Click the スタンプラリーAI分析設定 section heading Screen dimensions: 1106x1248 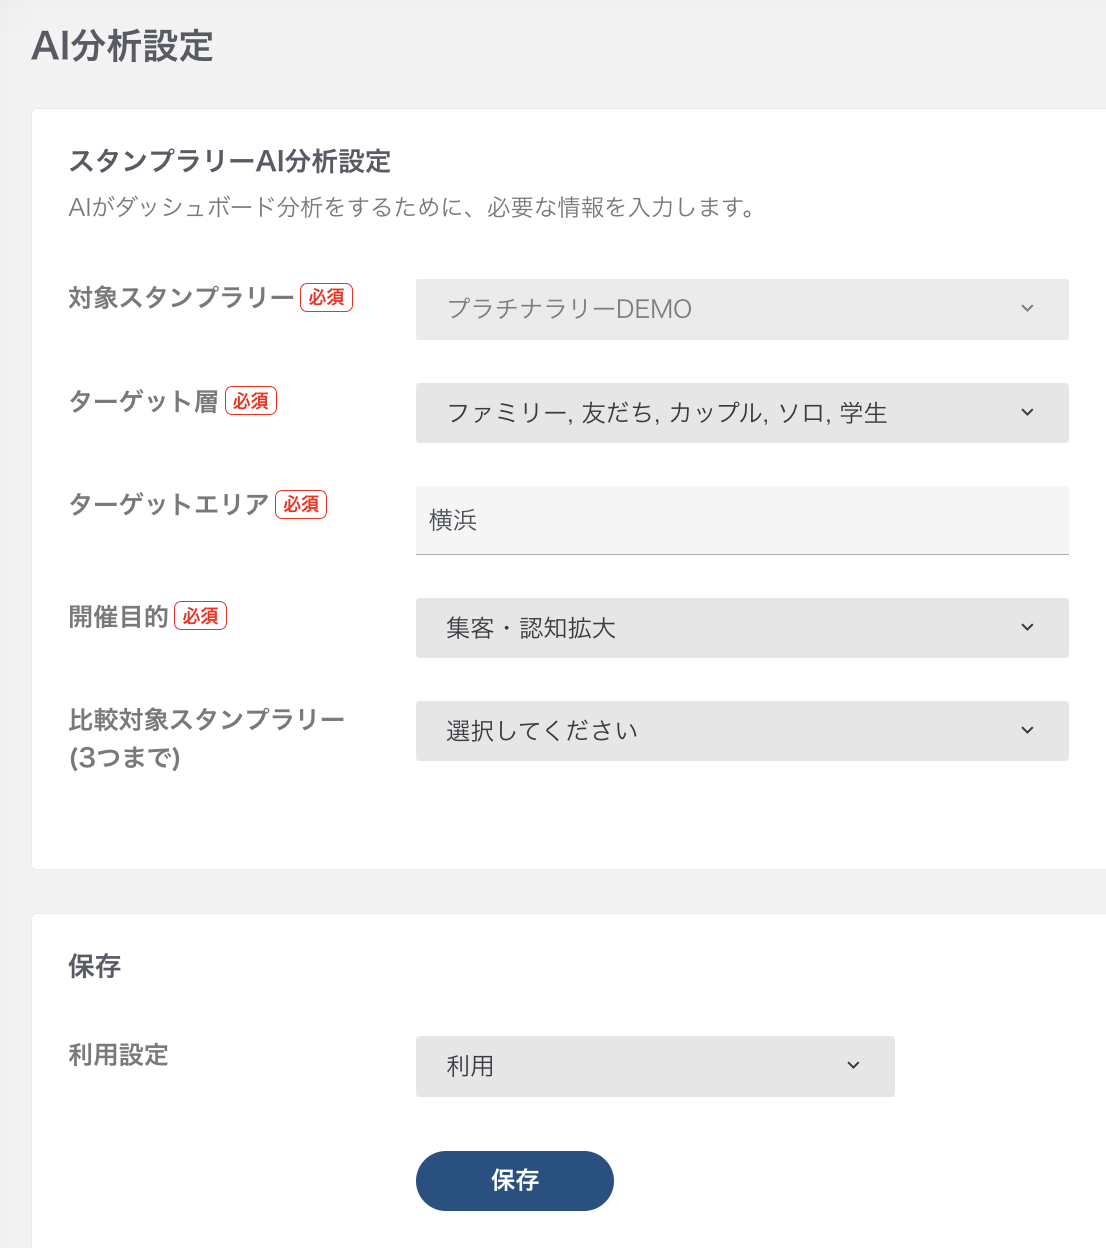(230, 161)
